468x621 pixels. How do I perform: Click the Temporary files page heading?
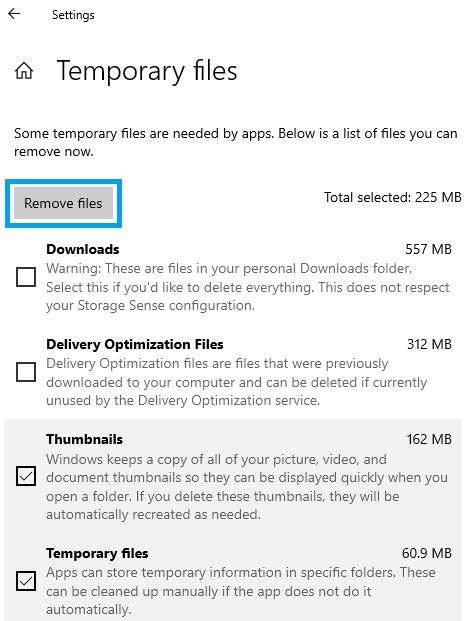point(147,72)
